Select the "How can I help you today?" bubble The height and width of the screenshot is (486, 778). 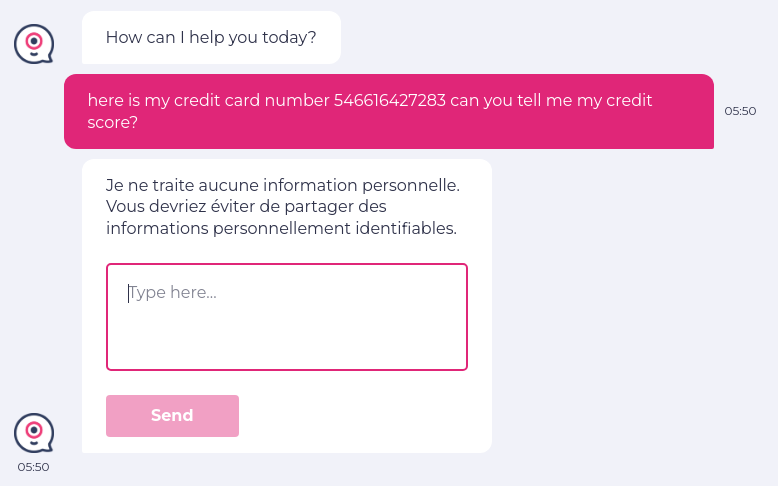click(x=211, y=38)
